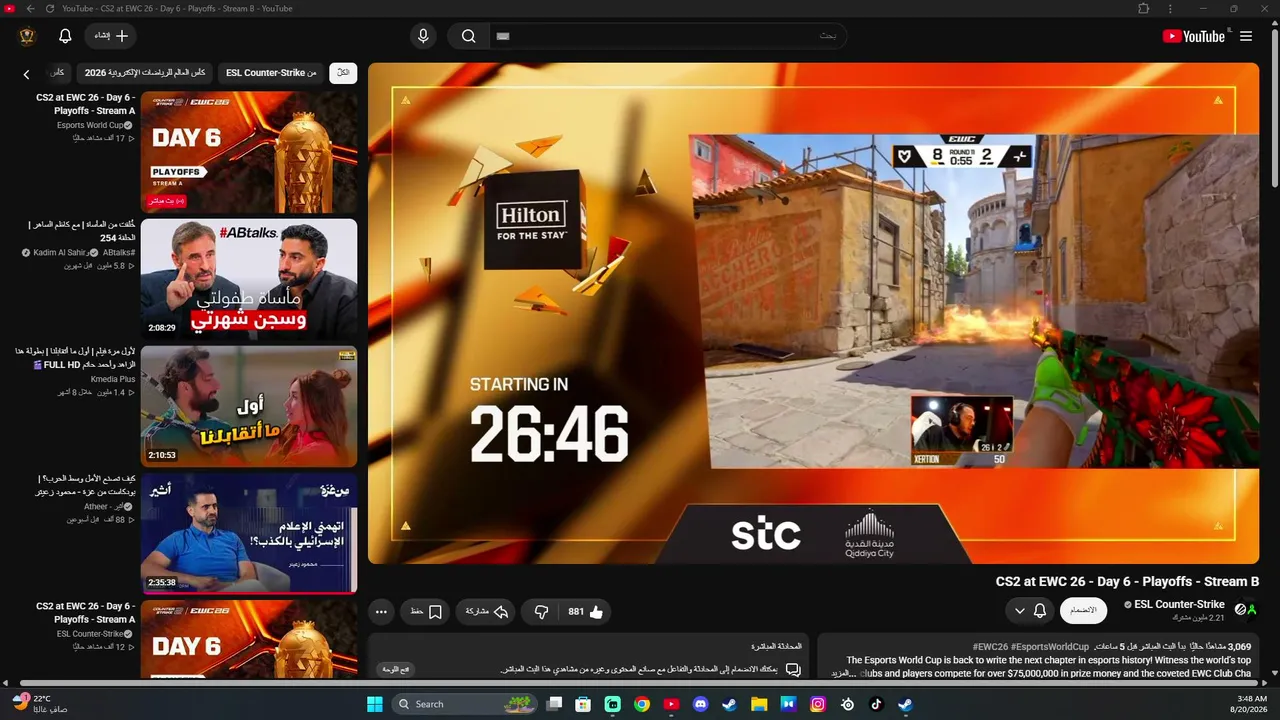Open Instagram from the taskbar
1280x720 pixels.
tap(818, 704)
